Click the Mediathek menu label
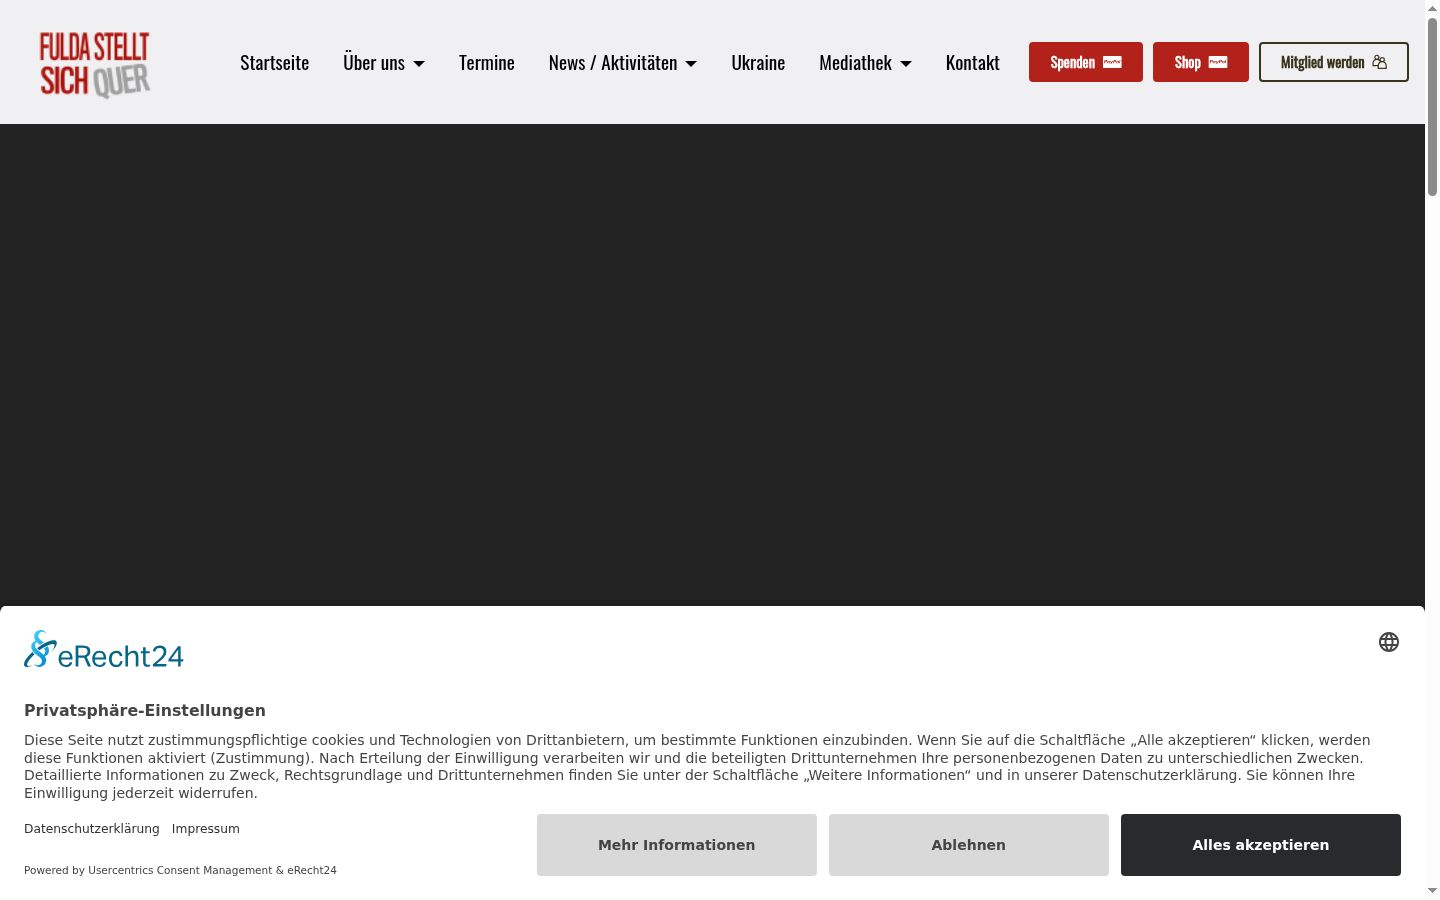 [855, 62]
